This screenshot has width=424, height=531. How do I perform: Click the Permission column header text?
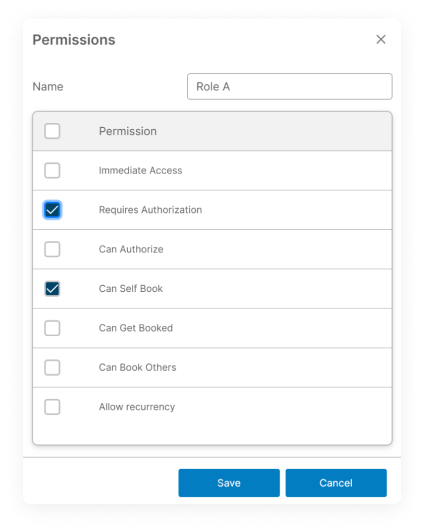click(128, 131)
